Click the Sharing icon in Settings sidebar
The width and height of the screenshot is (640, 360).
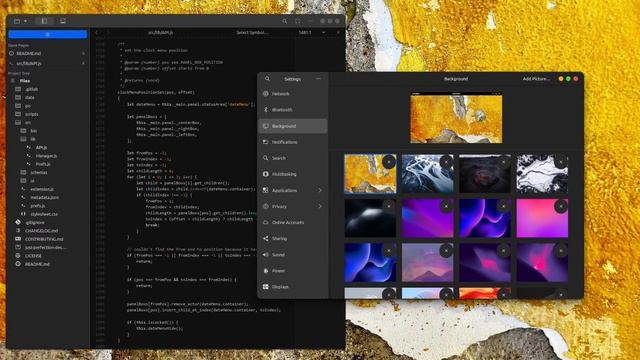click(266, 238)
